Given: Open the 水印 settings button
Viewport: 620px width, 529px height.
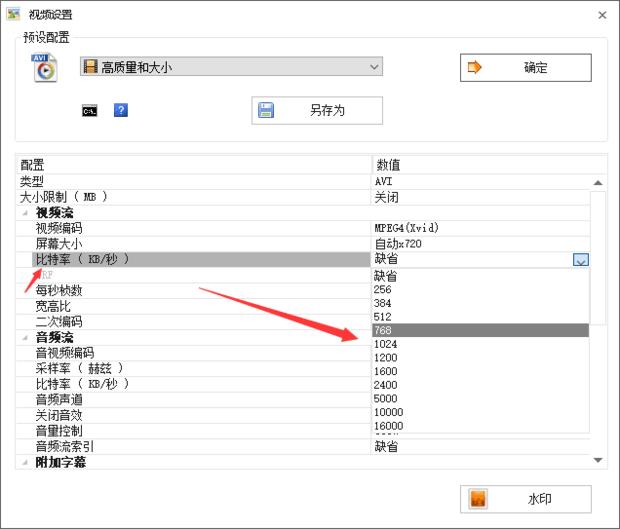Looking at the screenshot, I should coord(525,499).
